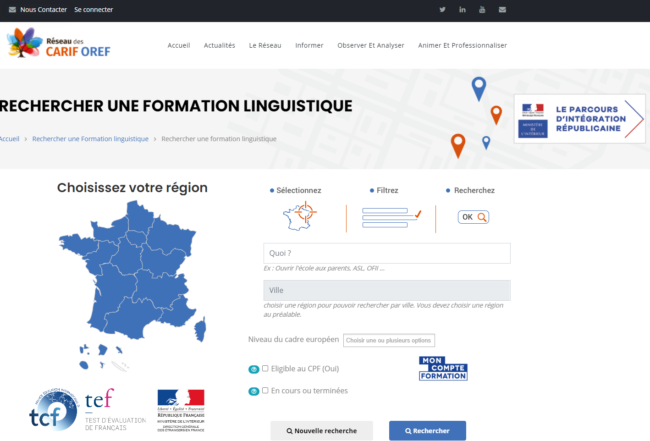Click the Nouvelle recherche button
Screen dimensions: 650x441
click(x=321, y=431)
